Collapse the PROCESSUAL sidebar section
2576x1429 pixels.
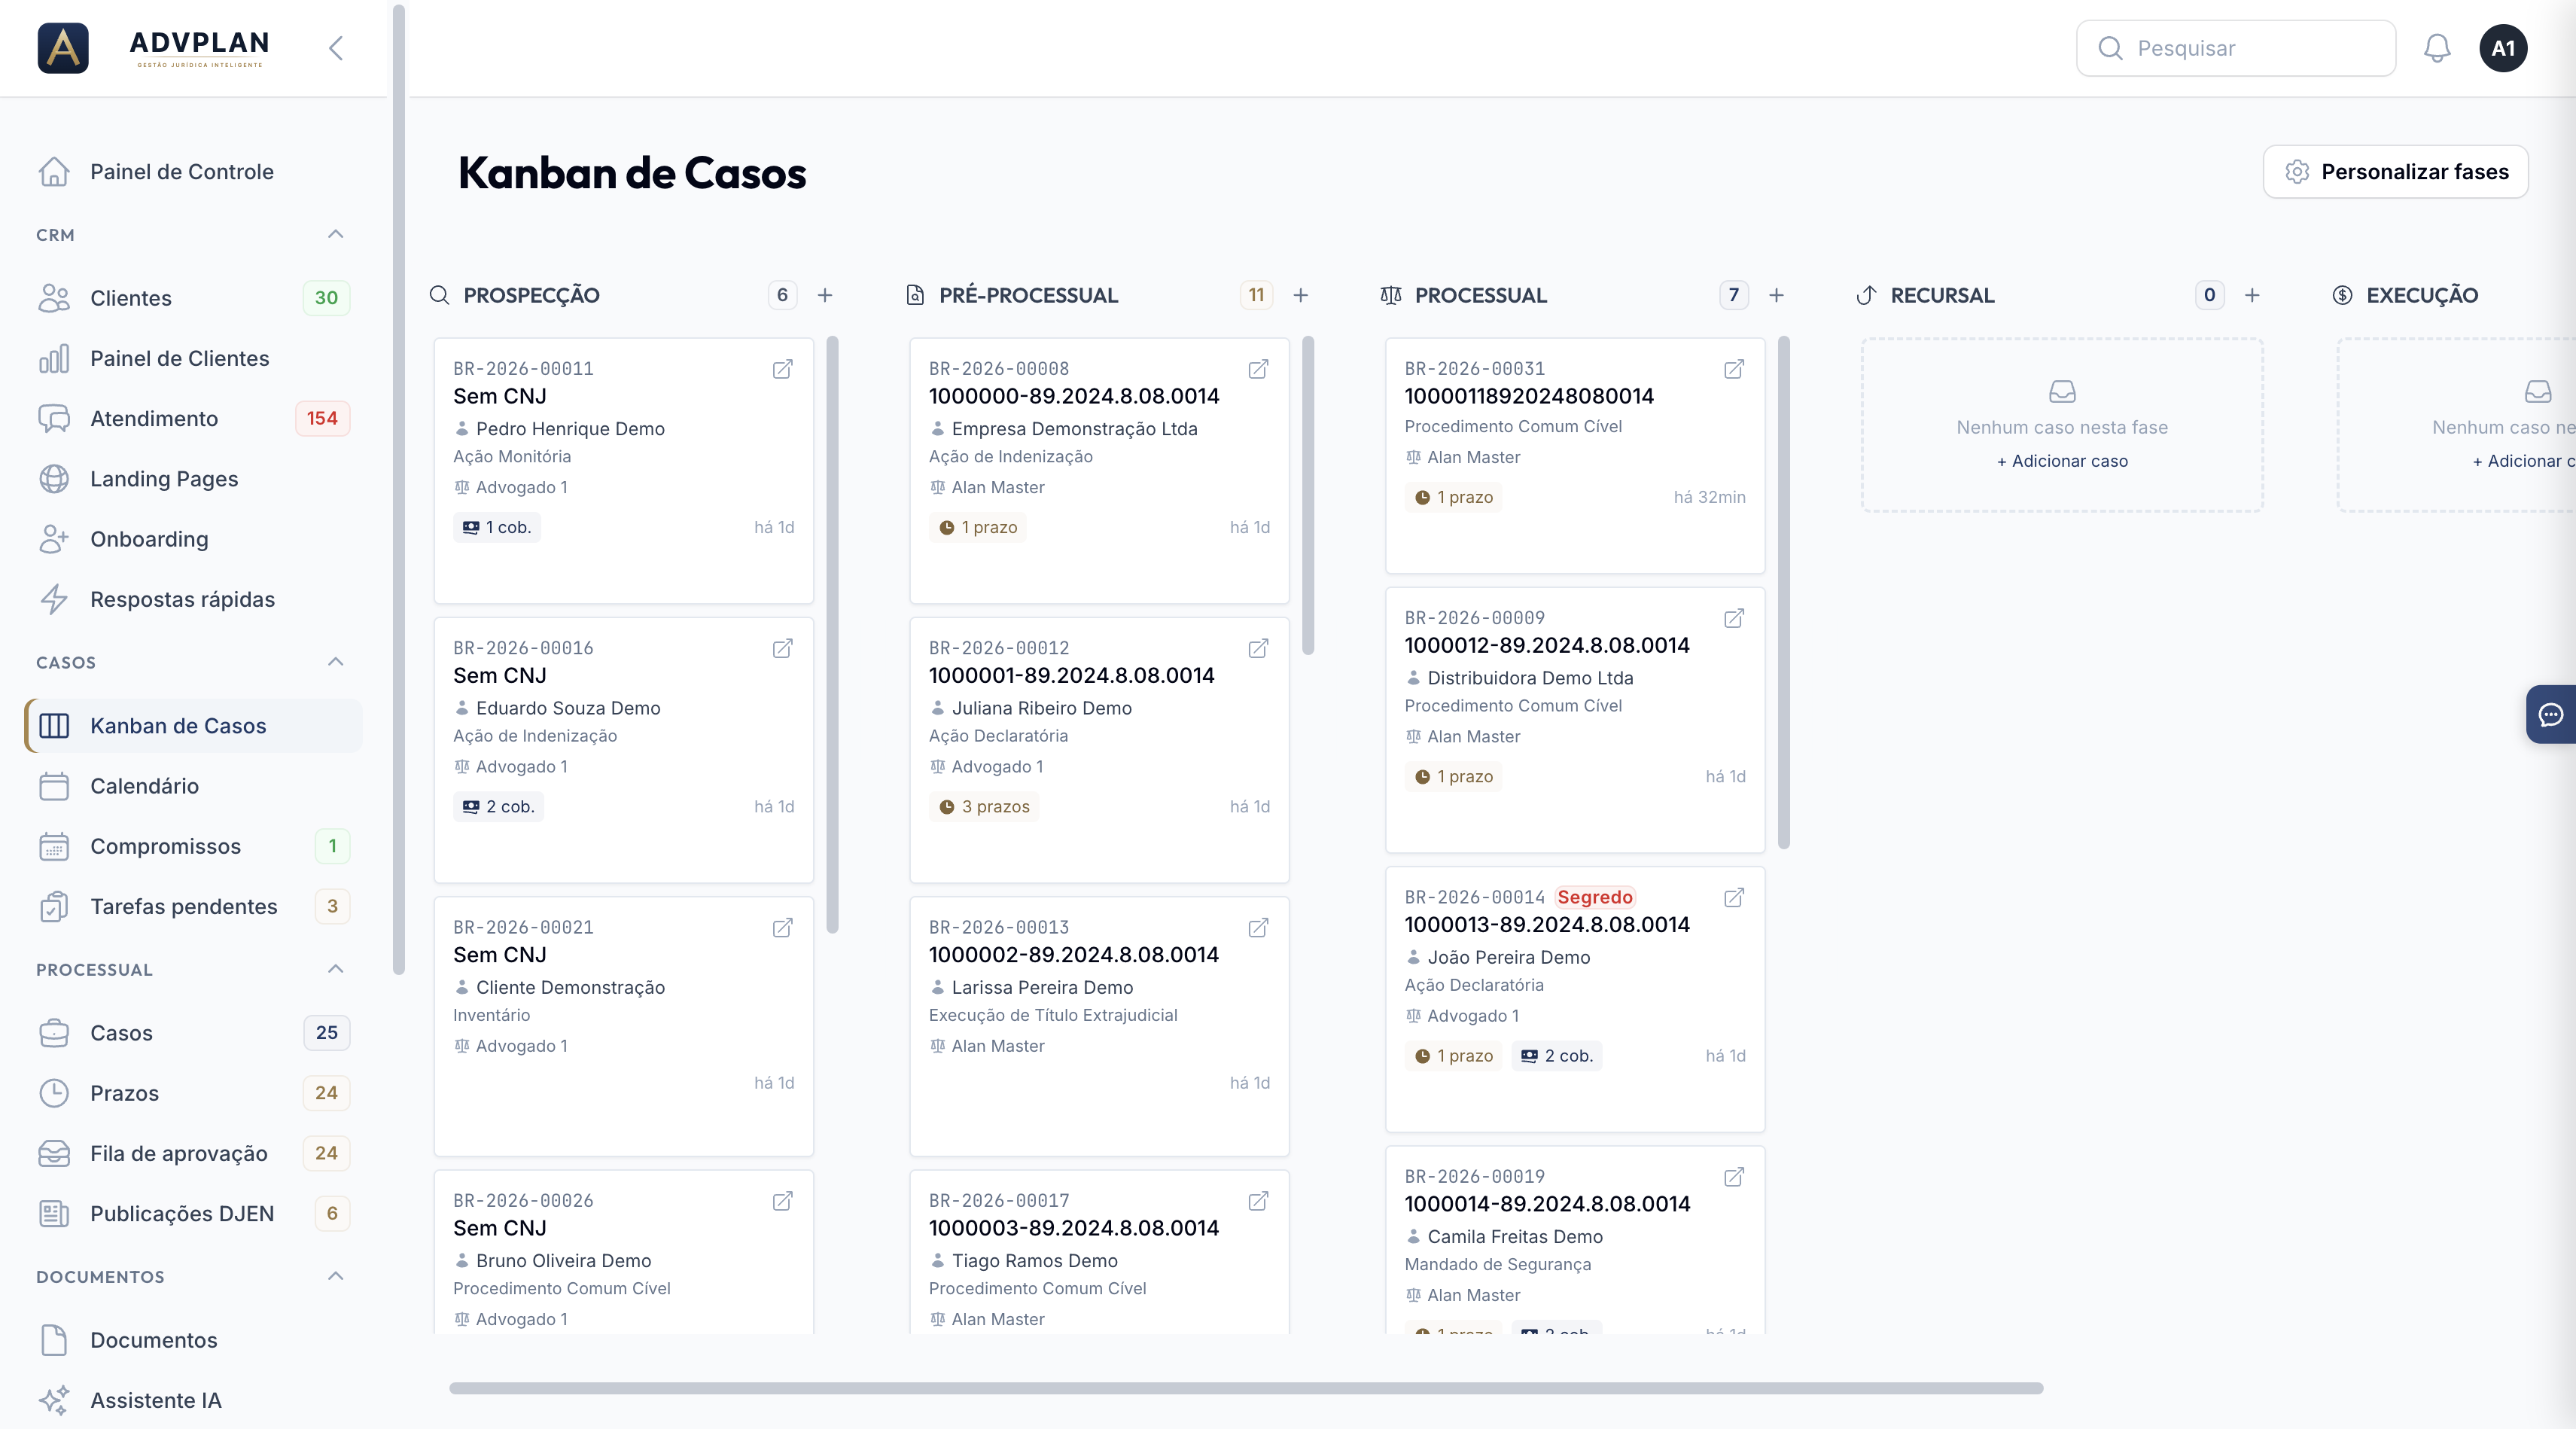point(336,969)
